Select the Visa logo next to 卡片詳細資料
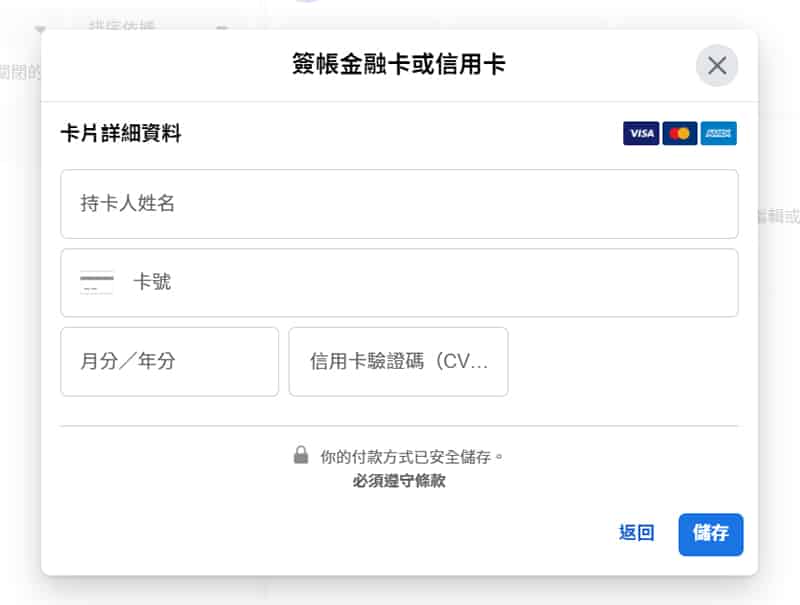The width and height of the screenshot is (800, 605). [641, 133]
